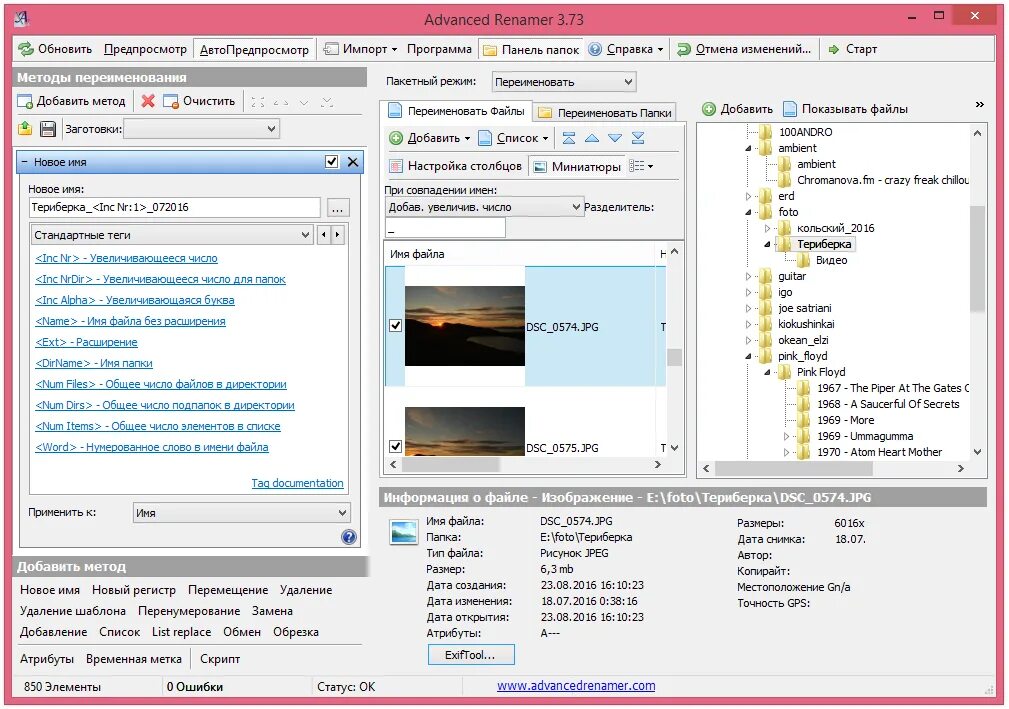Viewport: 1009px width, 709px height.
Task: Click the Обновить refresh toolbar button
Action: pyautogui.click(x=55, y=49)
